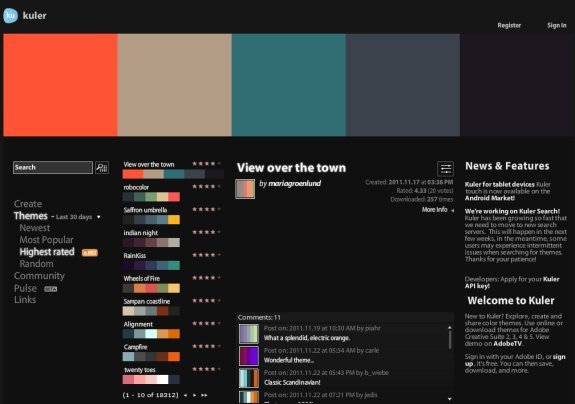Select the Themes menu item
Image resolution: width=575 pixels, height=404 pixels.
[x=31, y=216]
